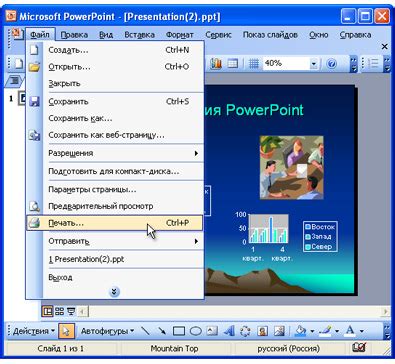Apply the Line Color pen
This screenshot has width=395, height=364.
(325, 331)
